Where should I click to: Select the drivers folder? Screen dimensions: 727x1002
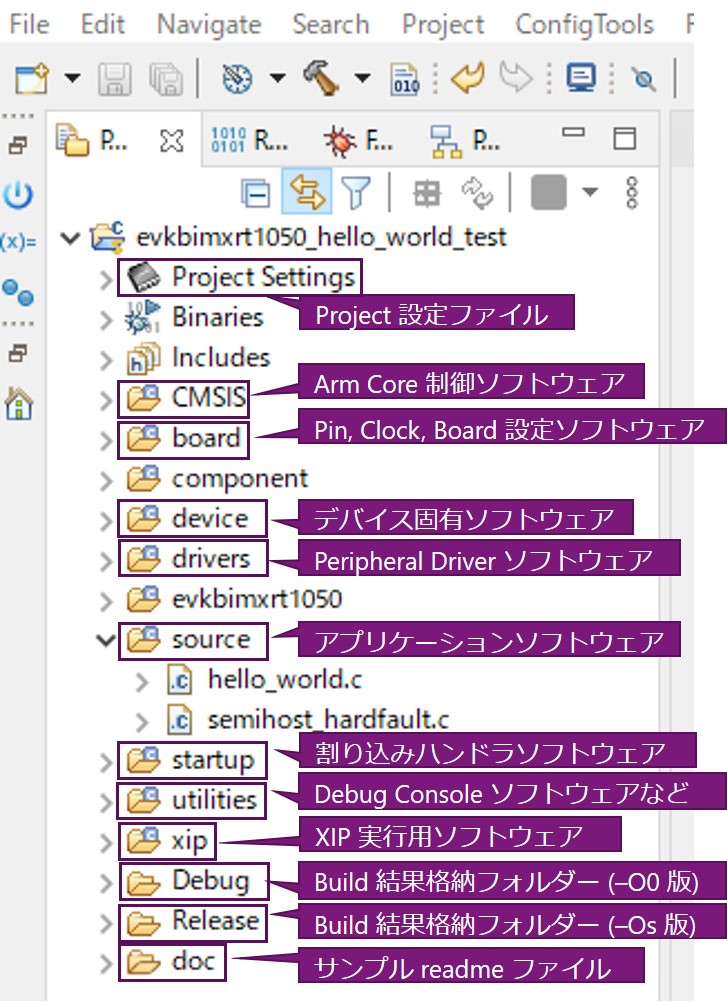188,559
